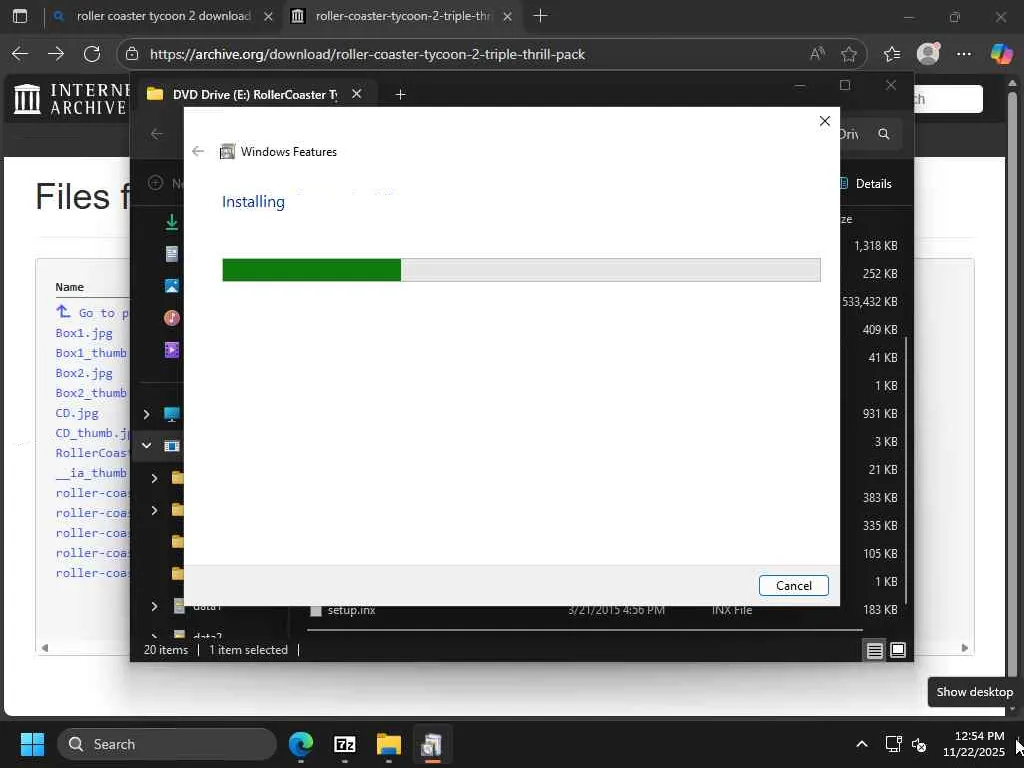
Task: Expand second subfolder under DVD Drive
Action: pyautogui.click(x=154, y=510)
